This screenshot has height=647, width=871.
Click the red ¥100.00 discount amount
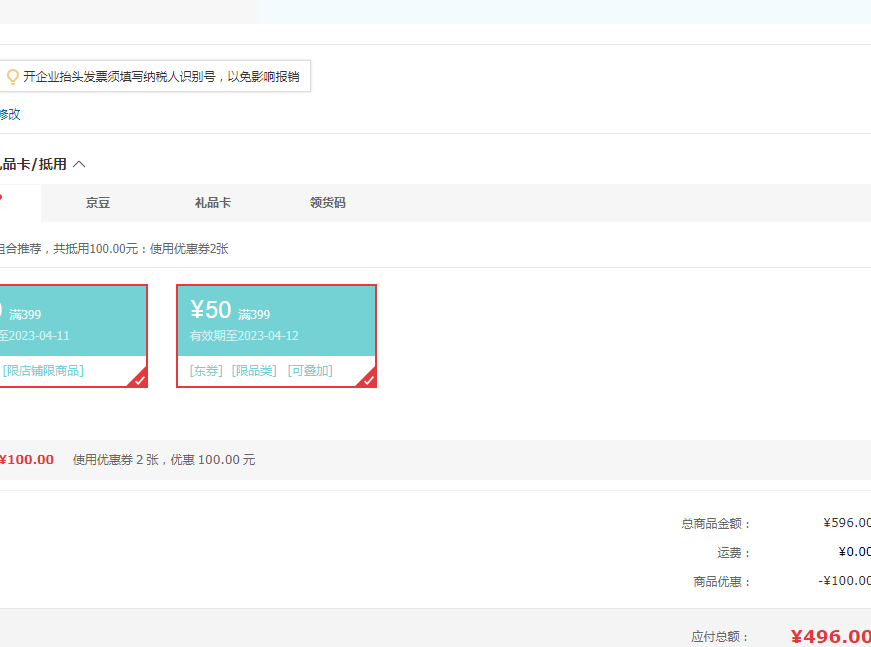(27, 460)
